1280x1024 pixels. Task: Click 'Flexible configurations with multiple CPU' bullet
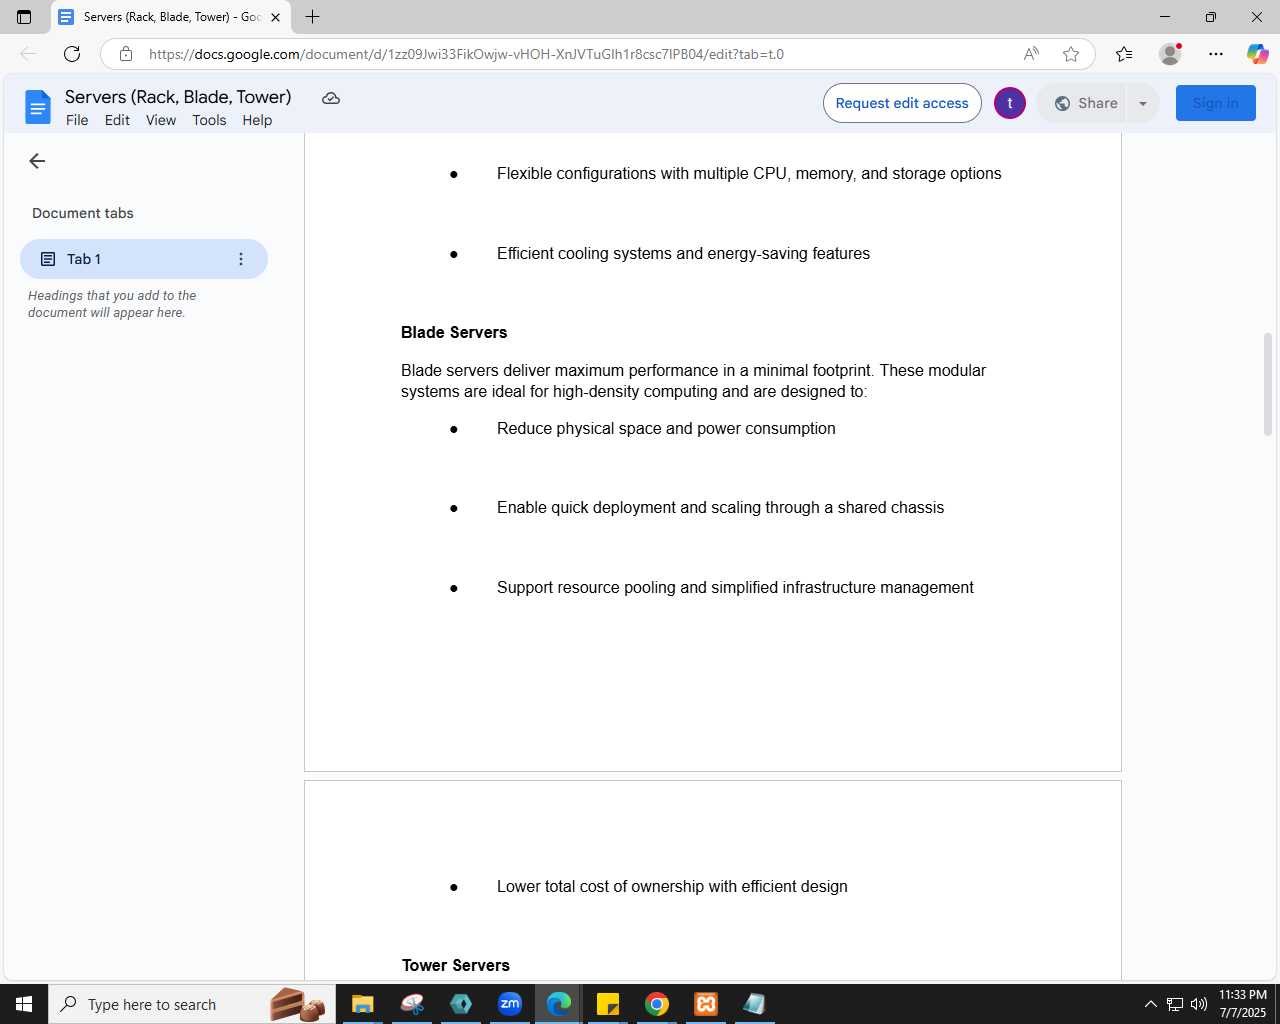pyautogui.click(x=749, y=173)
